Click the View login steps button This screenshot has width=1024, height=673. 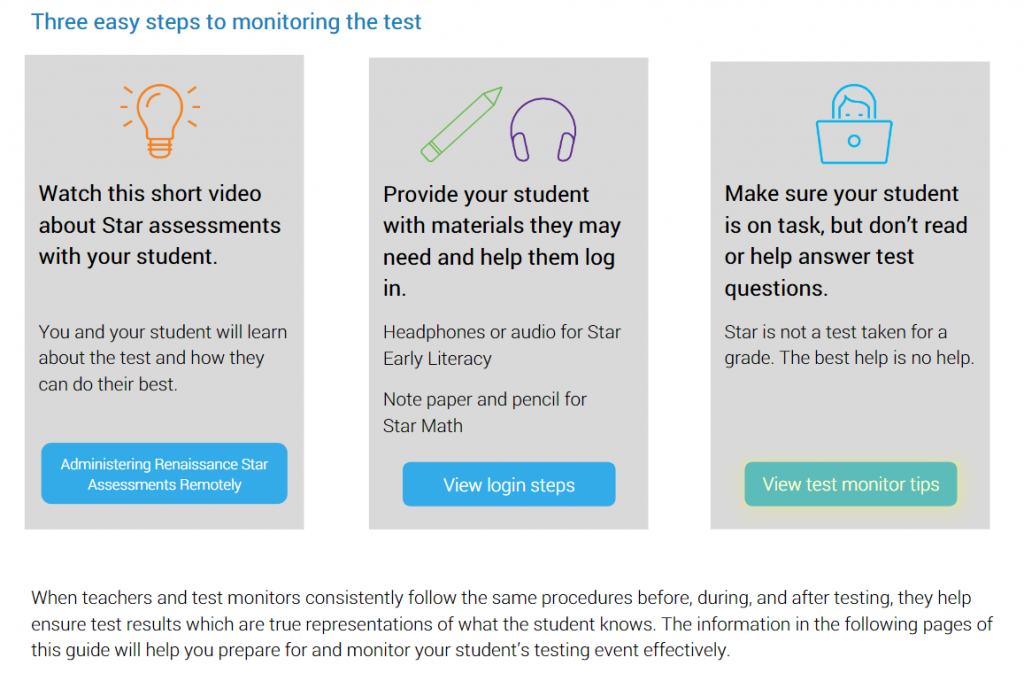(x=509, y=484)
